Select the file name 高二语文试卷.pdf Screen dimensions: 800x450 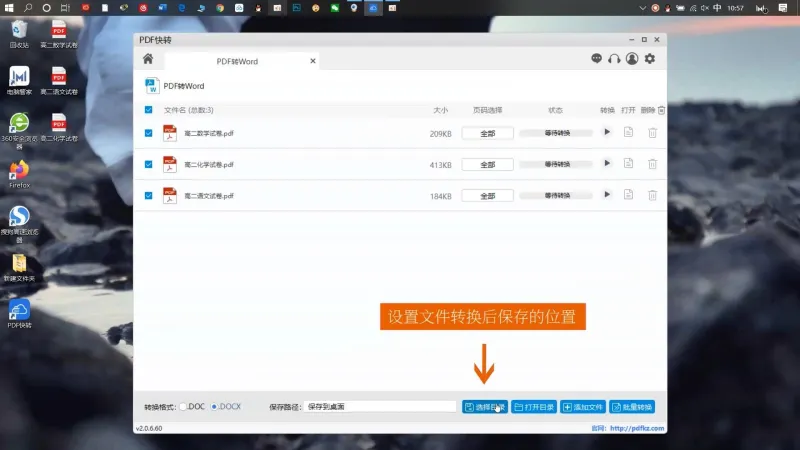[209, 195]
